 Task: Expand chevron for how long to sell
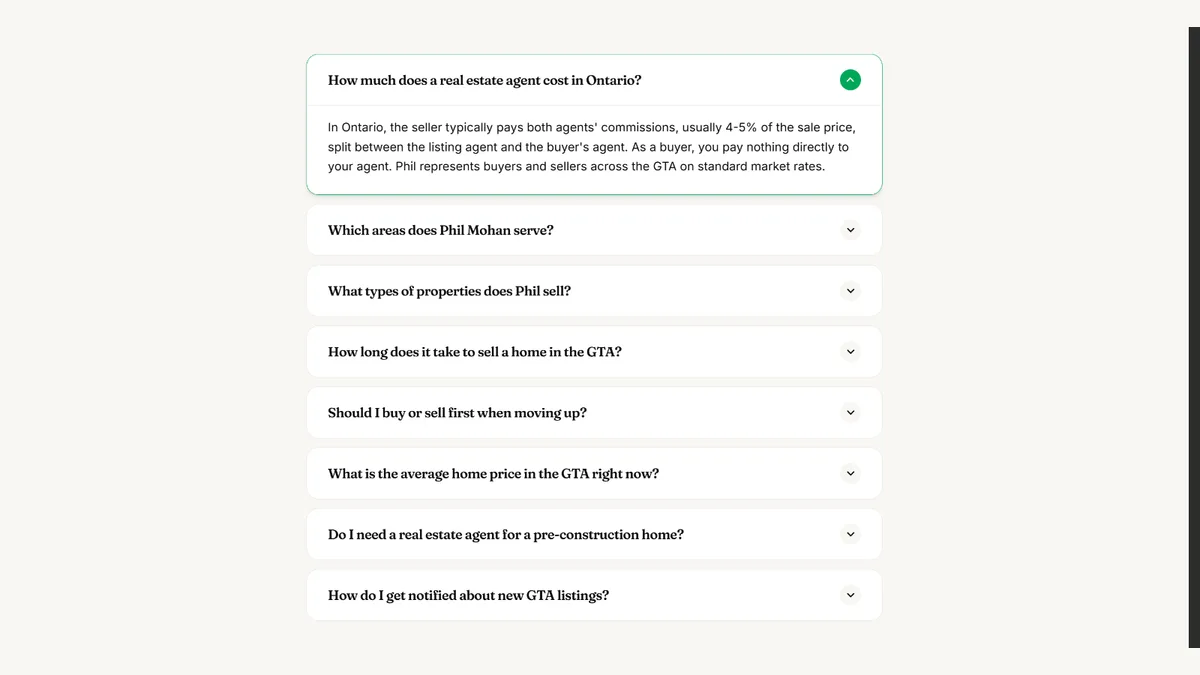(x=850, y=352)
